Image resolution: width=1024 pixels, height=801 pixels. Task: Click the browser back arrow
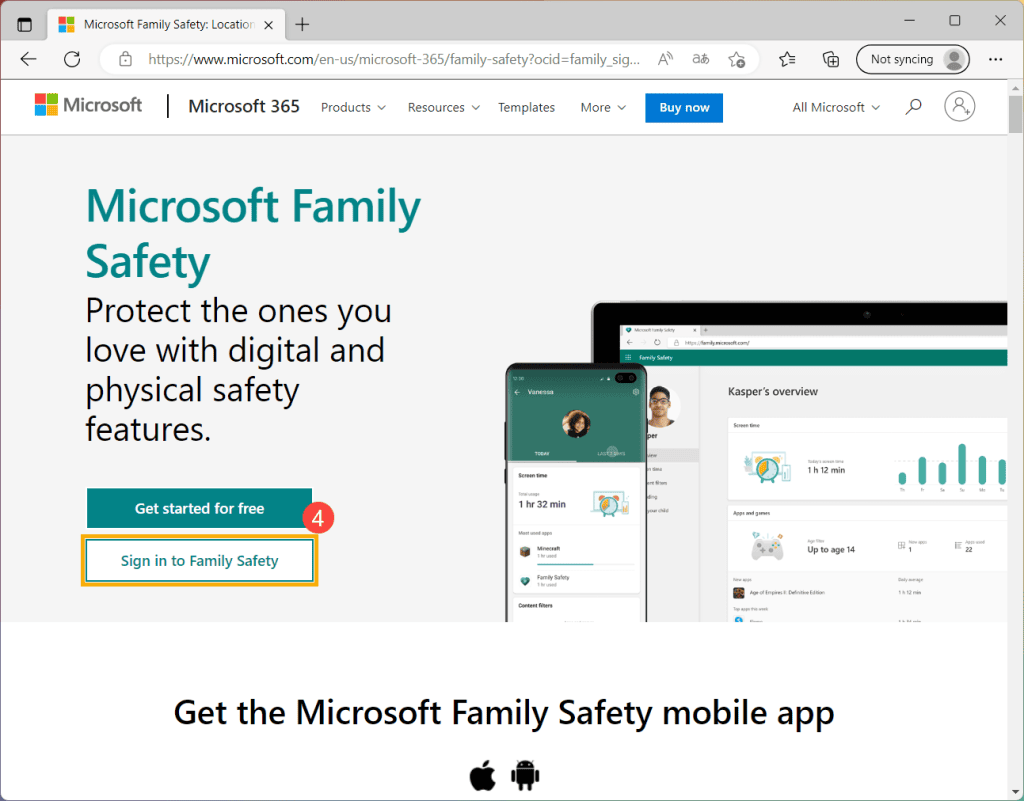coord(28,59)
